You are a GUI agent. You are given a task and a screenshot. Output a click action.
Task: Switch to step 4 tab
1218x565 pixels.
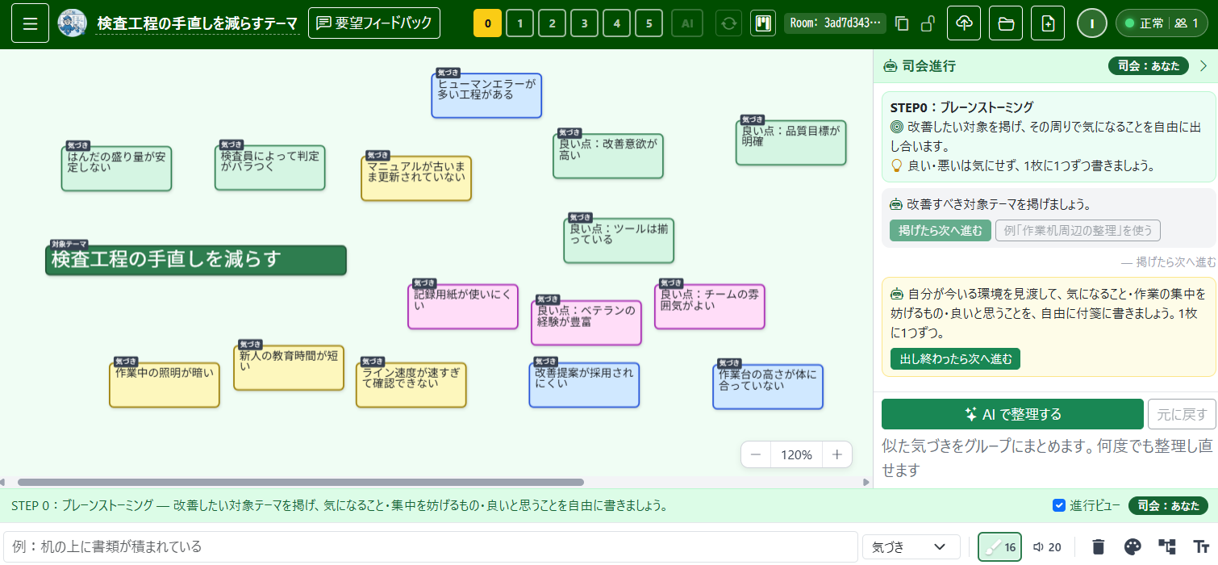point(616,23)
